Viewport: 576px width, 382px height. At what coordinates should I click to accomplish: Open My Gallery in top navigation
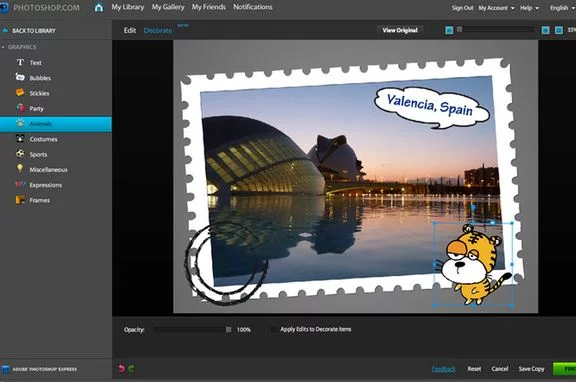click(168, 7)
